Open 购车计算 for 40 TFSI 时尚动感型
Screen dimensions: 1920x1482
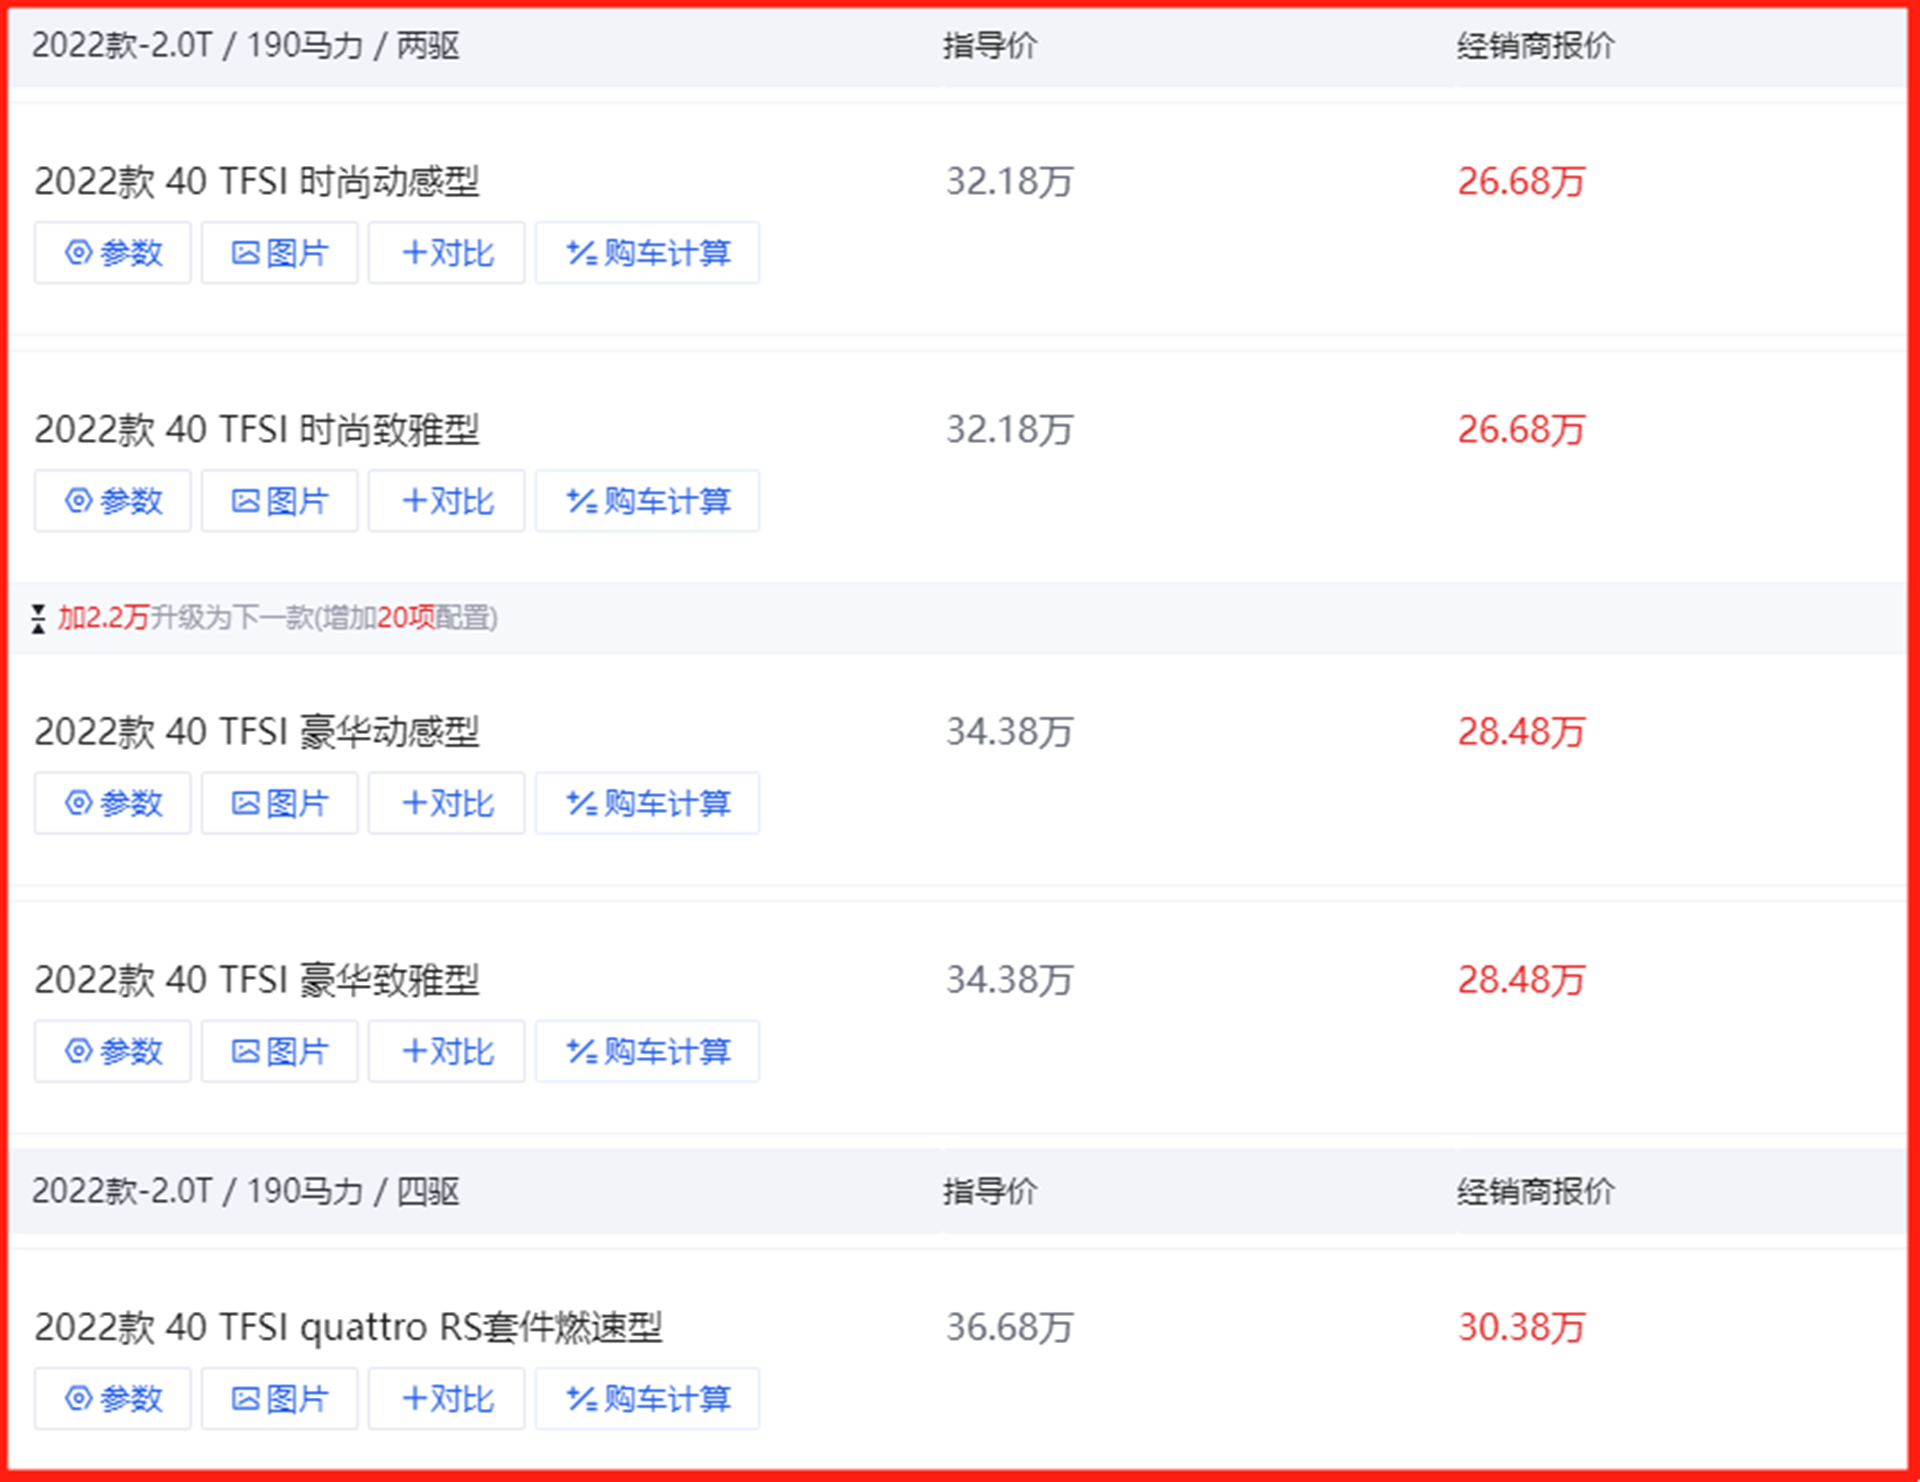(647, 253)
